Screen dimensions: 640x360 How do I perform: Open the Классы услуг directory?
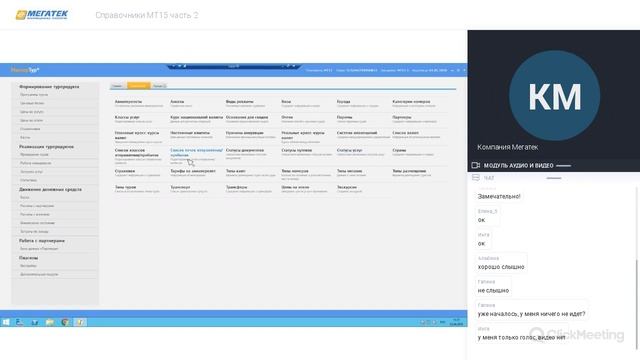click(127, 118)
